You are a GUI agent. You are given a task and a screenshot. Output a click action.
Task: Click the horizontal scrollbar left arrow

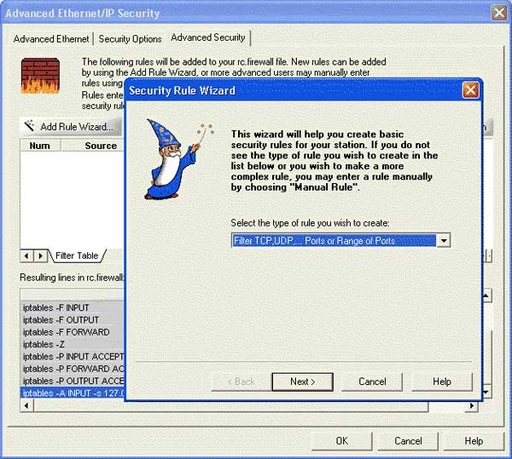tap(27, 406)
